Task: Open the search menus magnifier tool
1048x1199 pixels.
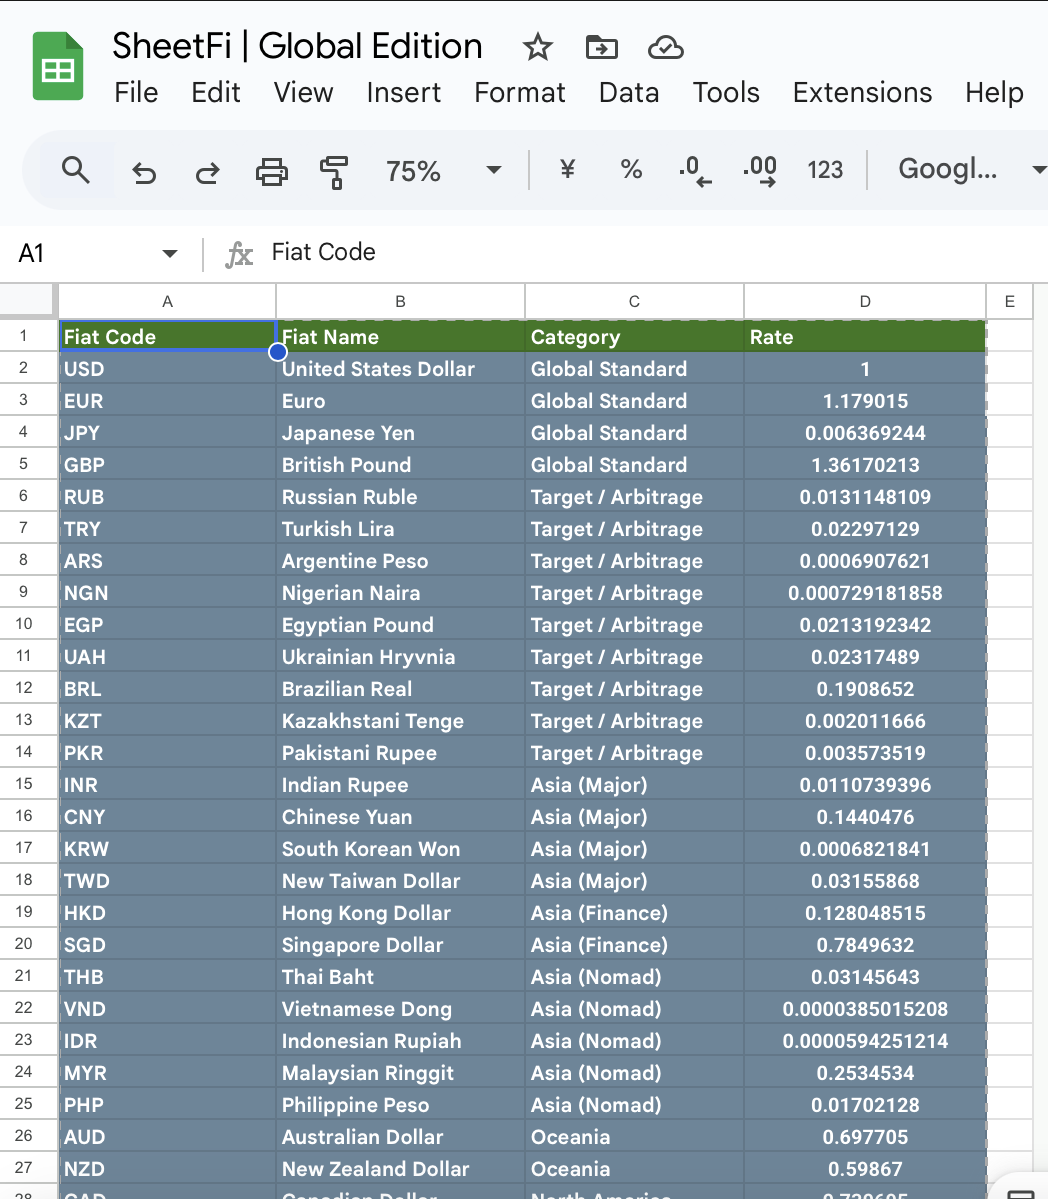Action: (76, 170)
